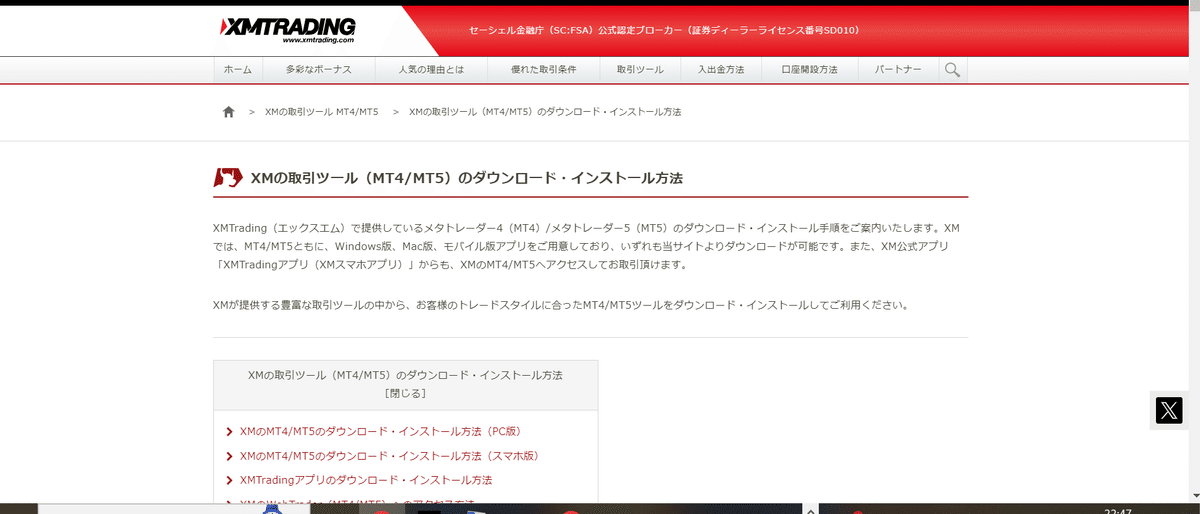
Task: Open the X (Twitter) share icon
Action: pos(1168,409)
